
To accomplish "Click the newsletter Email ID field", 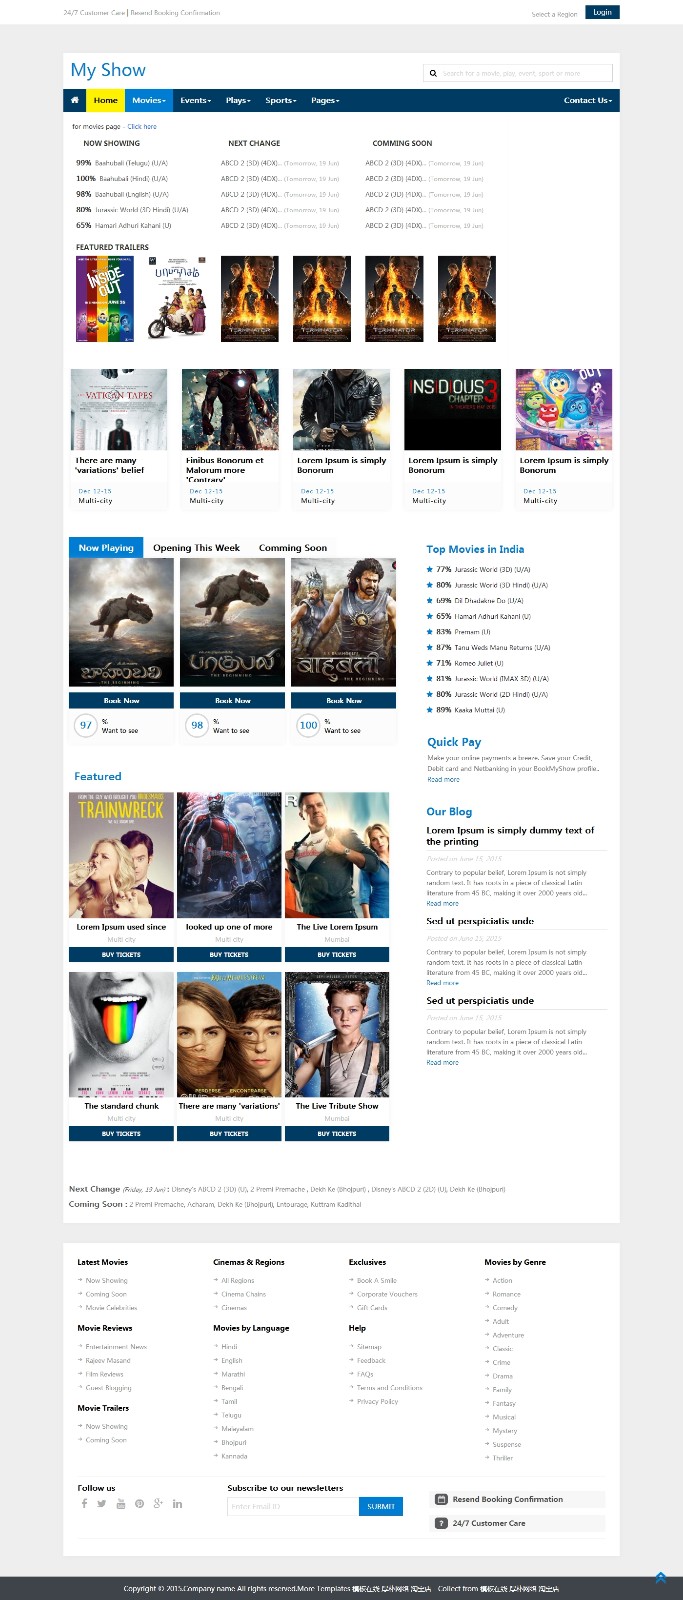I will tap(293, 1506).
